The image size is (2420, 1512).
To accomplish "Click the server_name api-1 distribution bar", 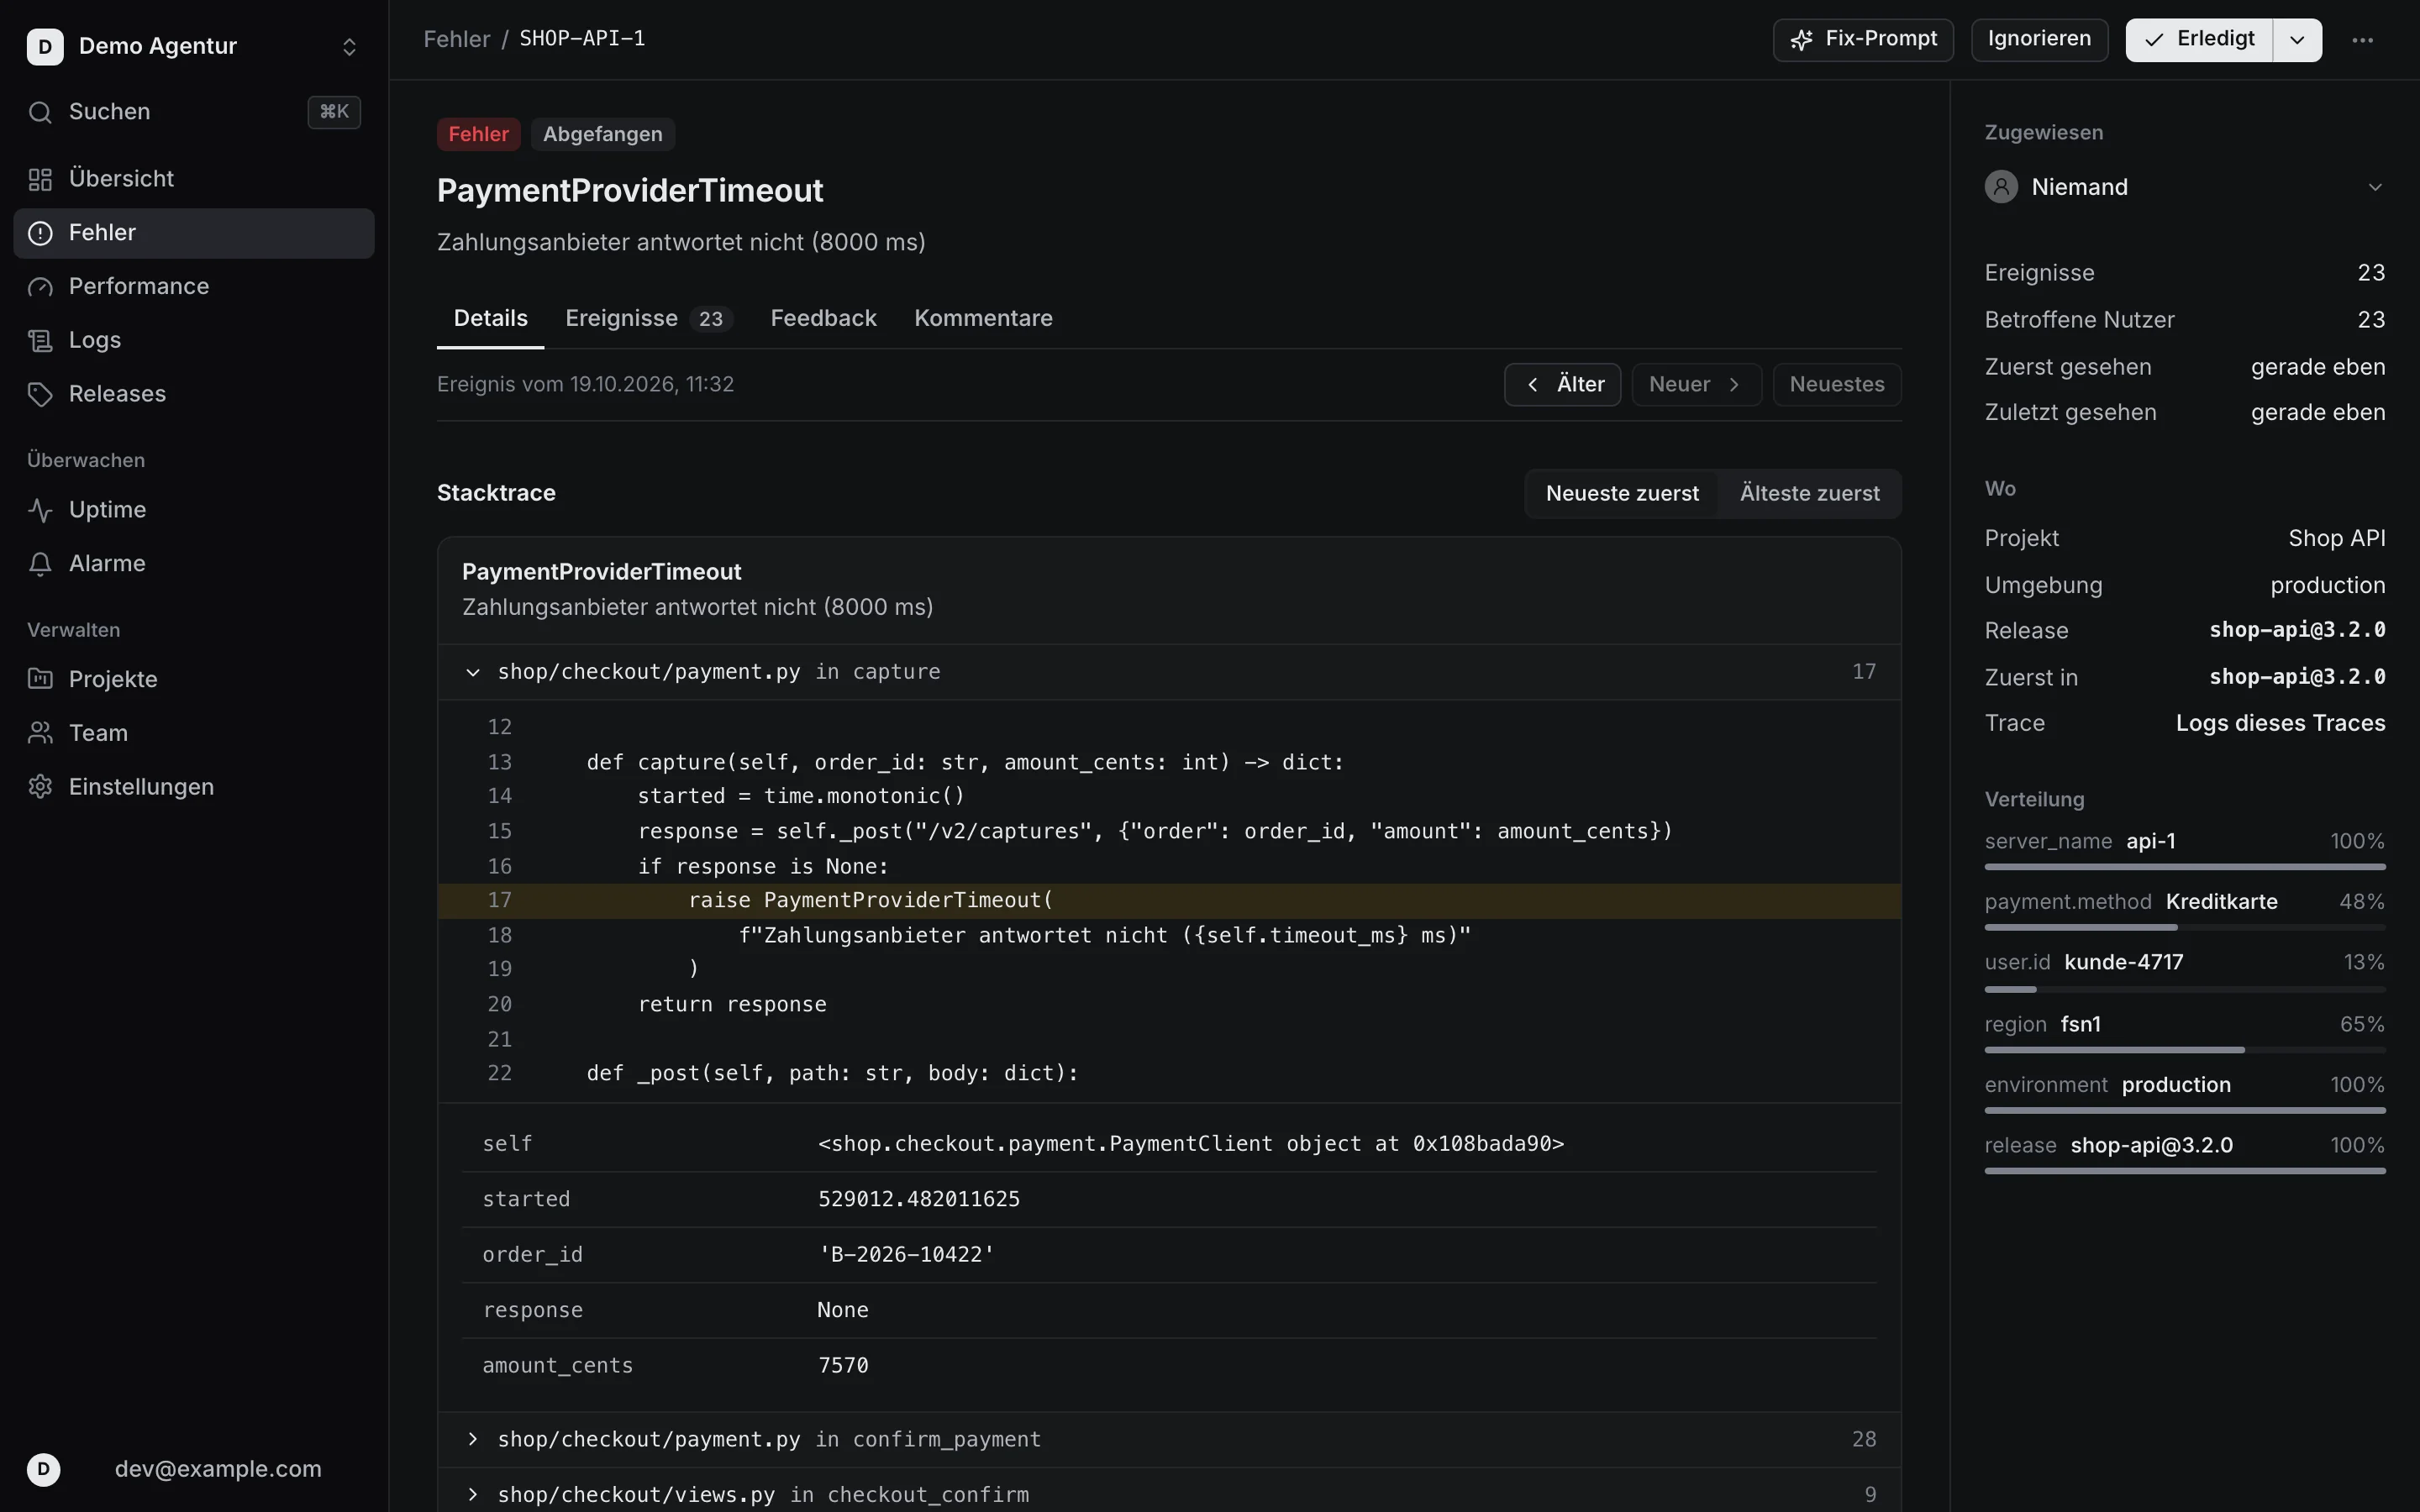I will tap(2184, 867).
